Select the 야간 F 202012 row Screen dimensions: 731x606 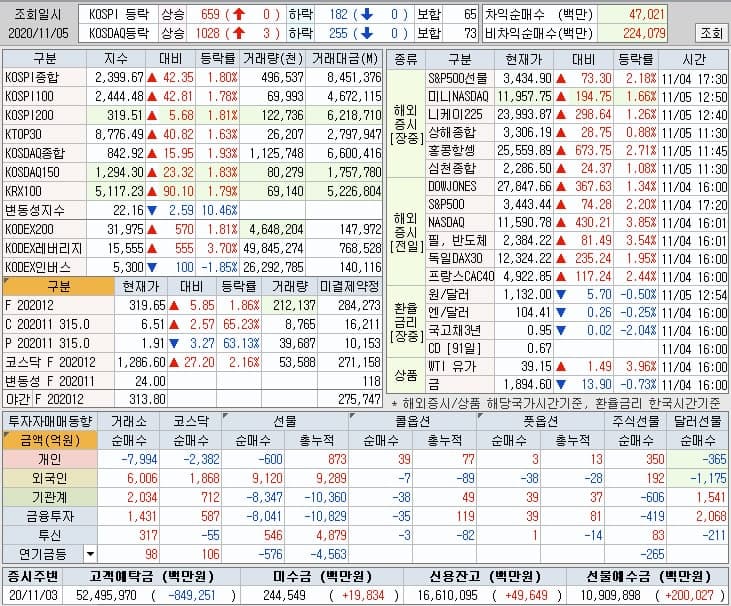click(193, 399)
